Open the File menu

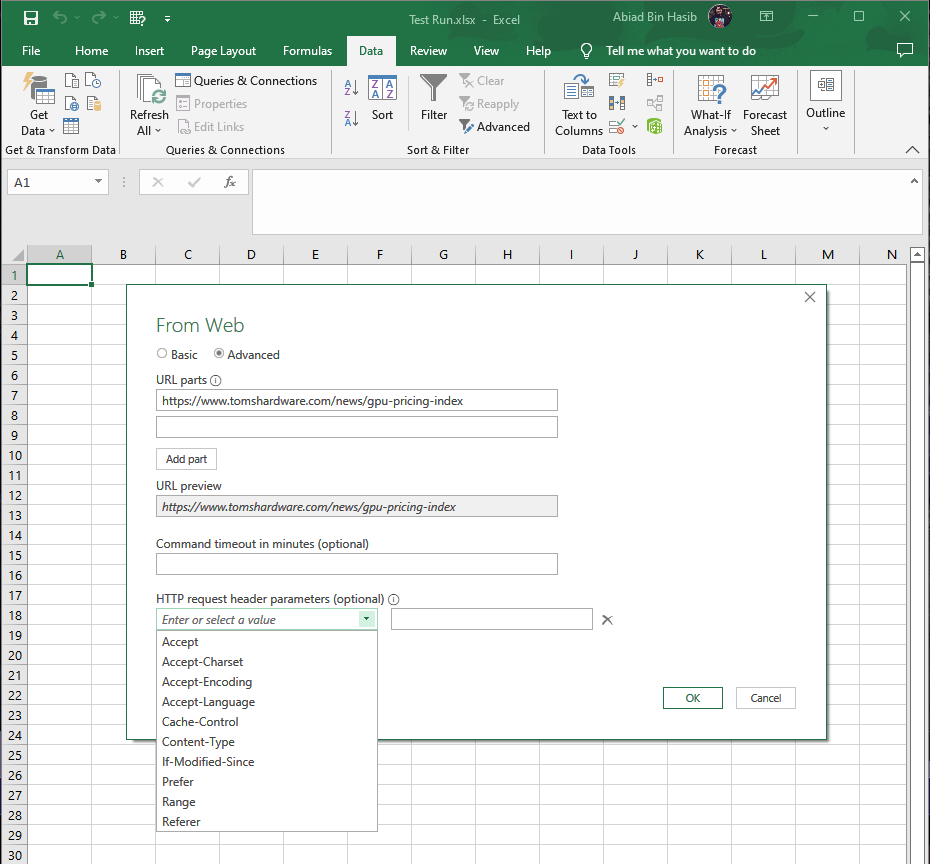tap(31, 51)
